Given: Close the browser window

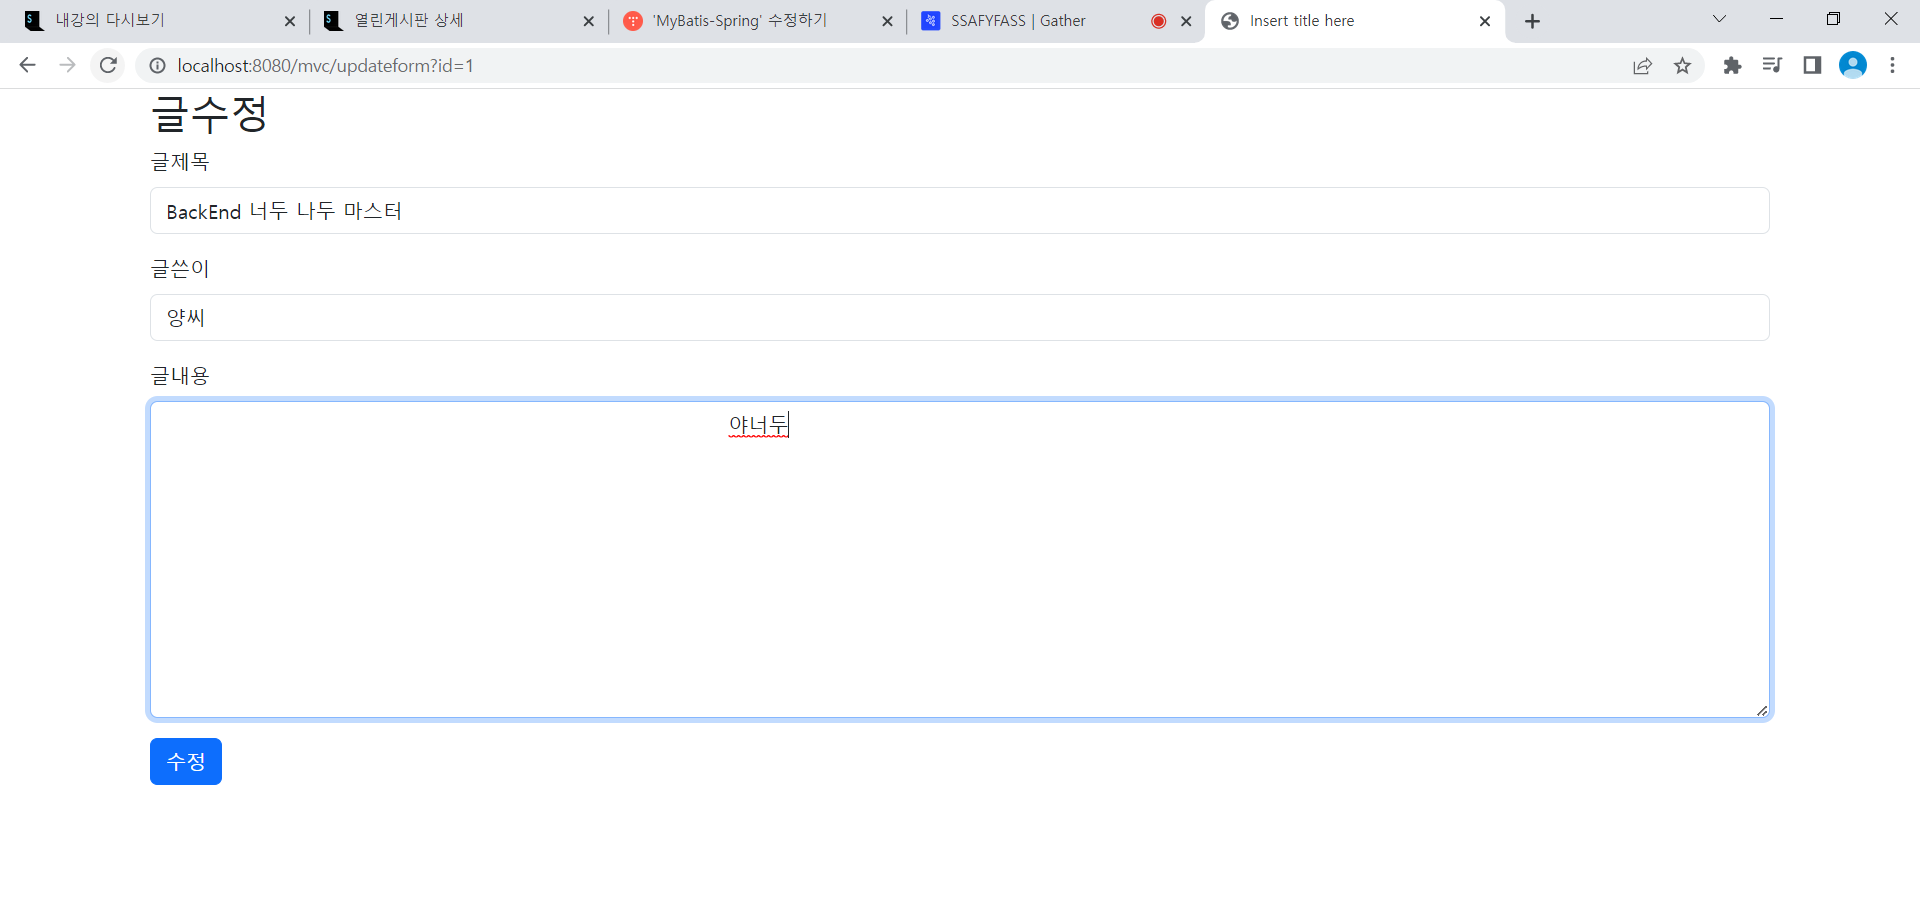Looking at the screenshot, I should 1891,19.
